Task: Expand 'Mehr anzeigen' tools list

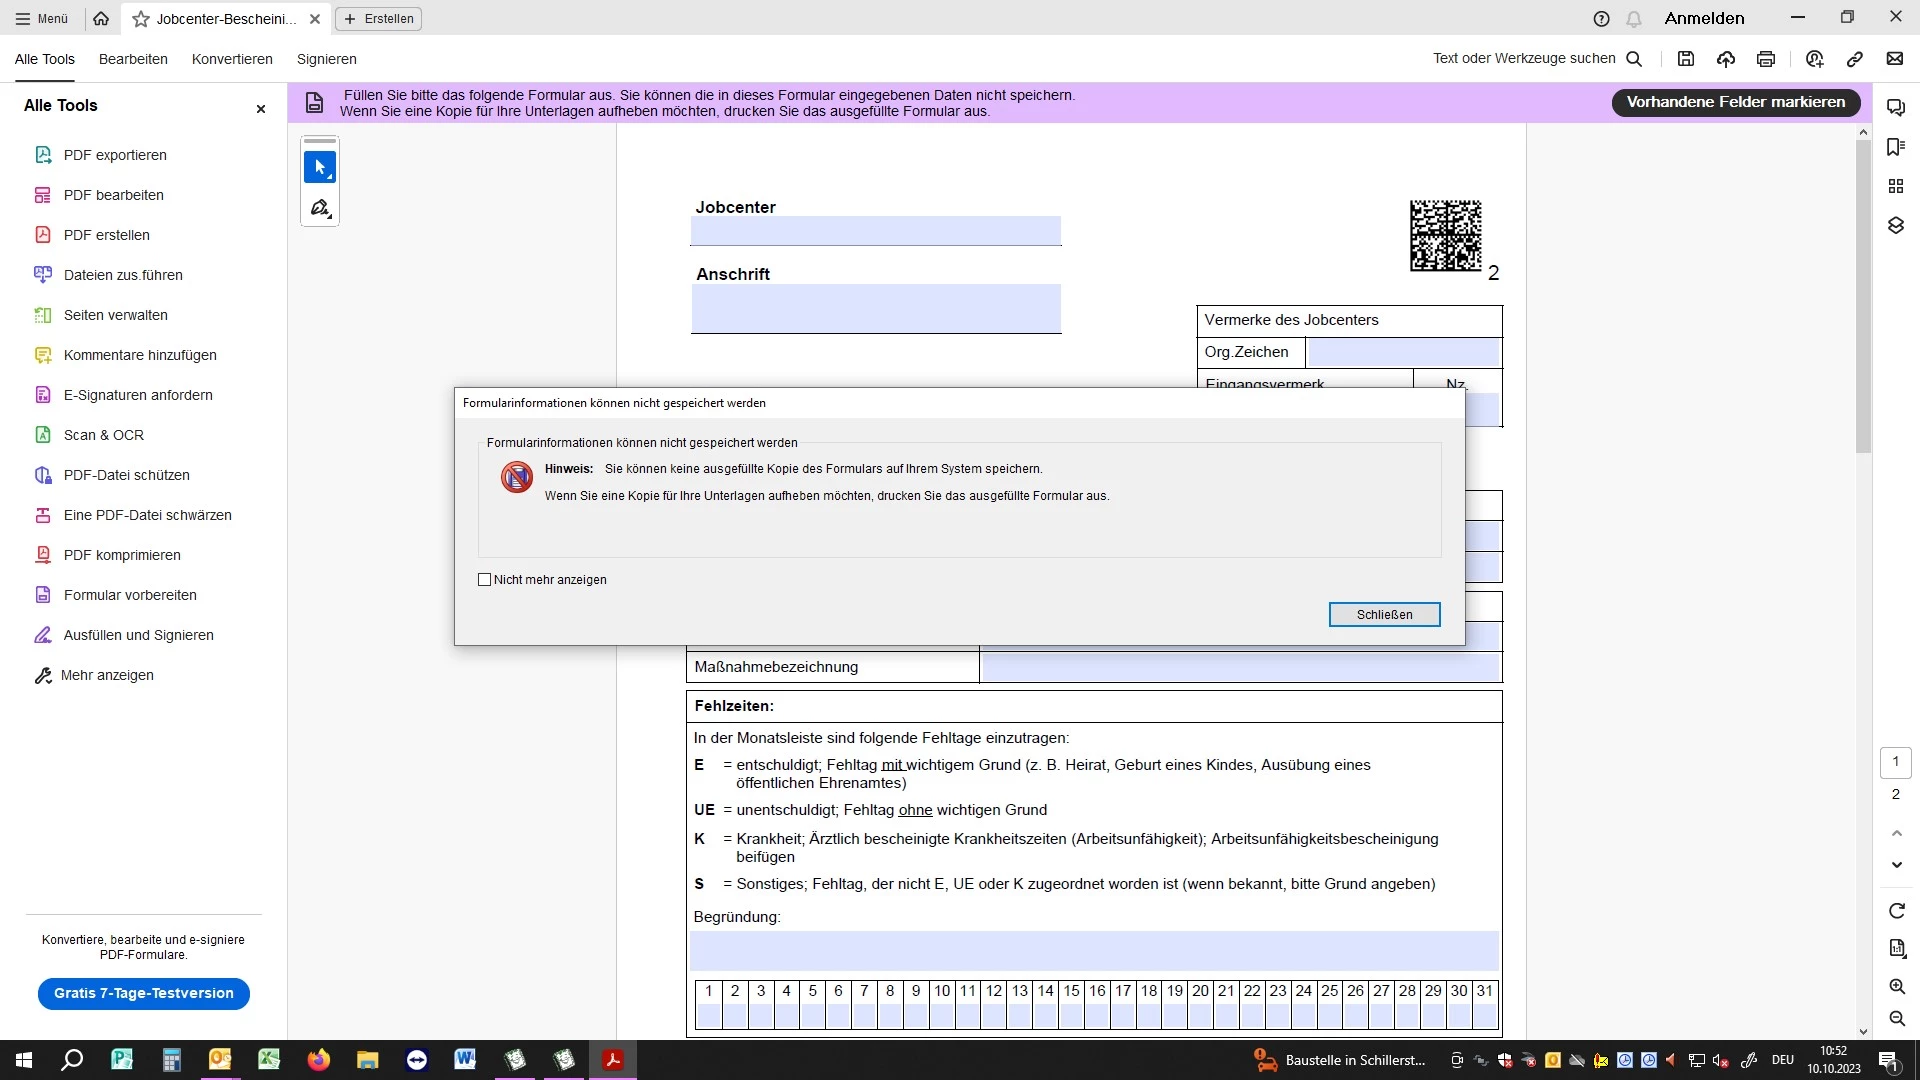Action: click(107, 675)
